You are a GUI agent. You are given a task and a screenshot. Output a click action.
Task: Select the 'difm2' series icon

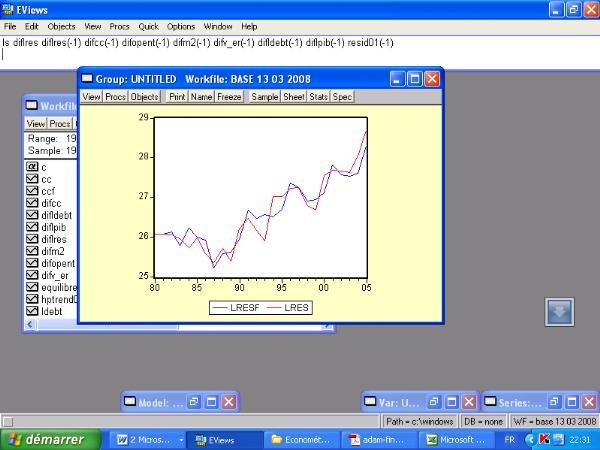(x=32, y=251)
